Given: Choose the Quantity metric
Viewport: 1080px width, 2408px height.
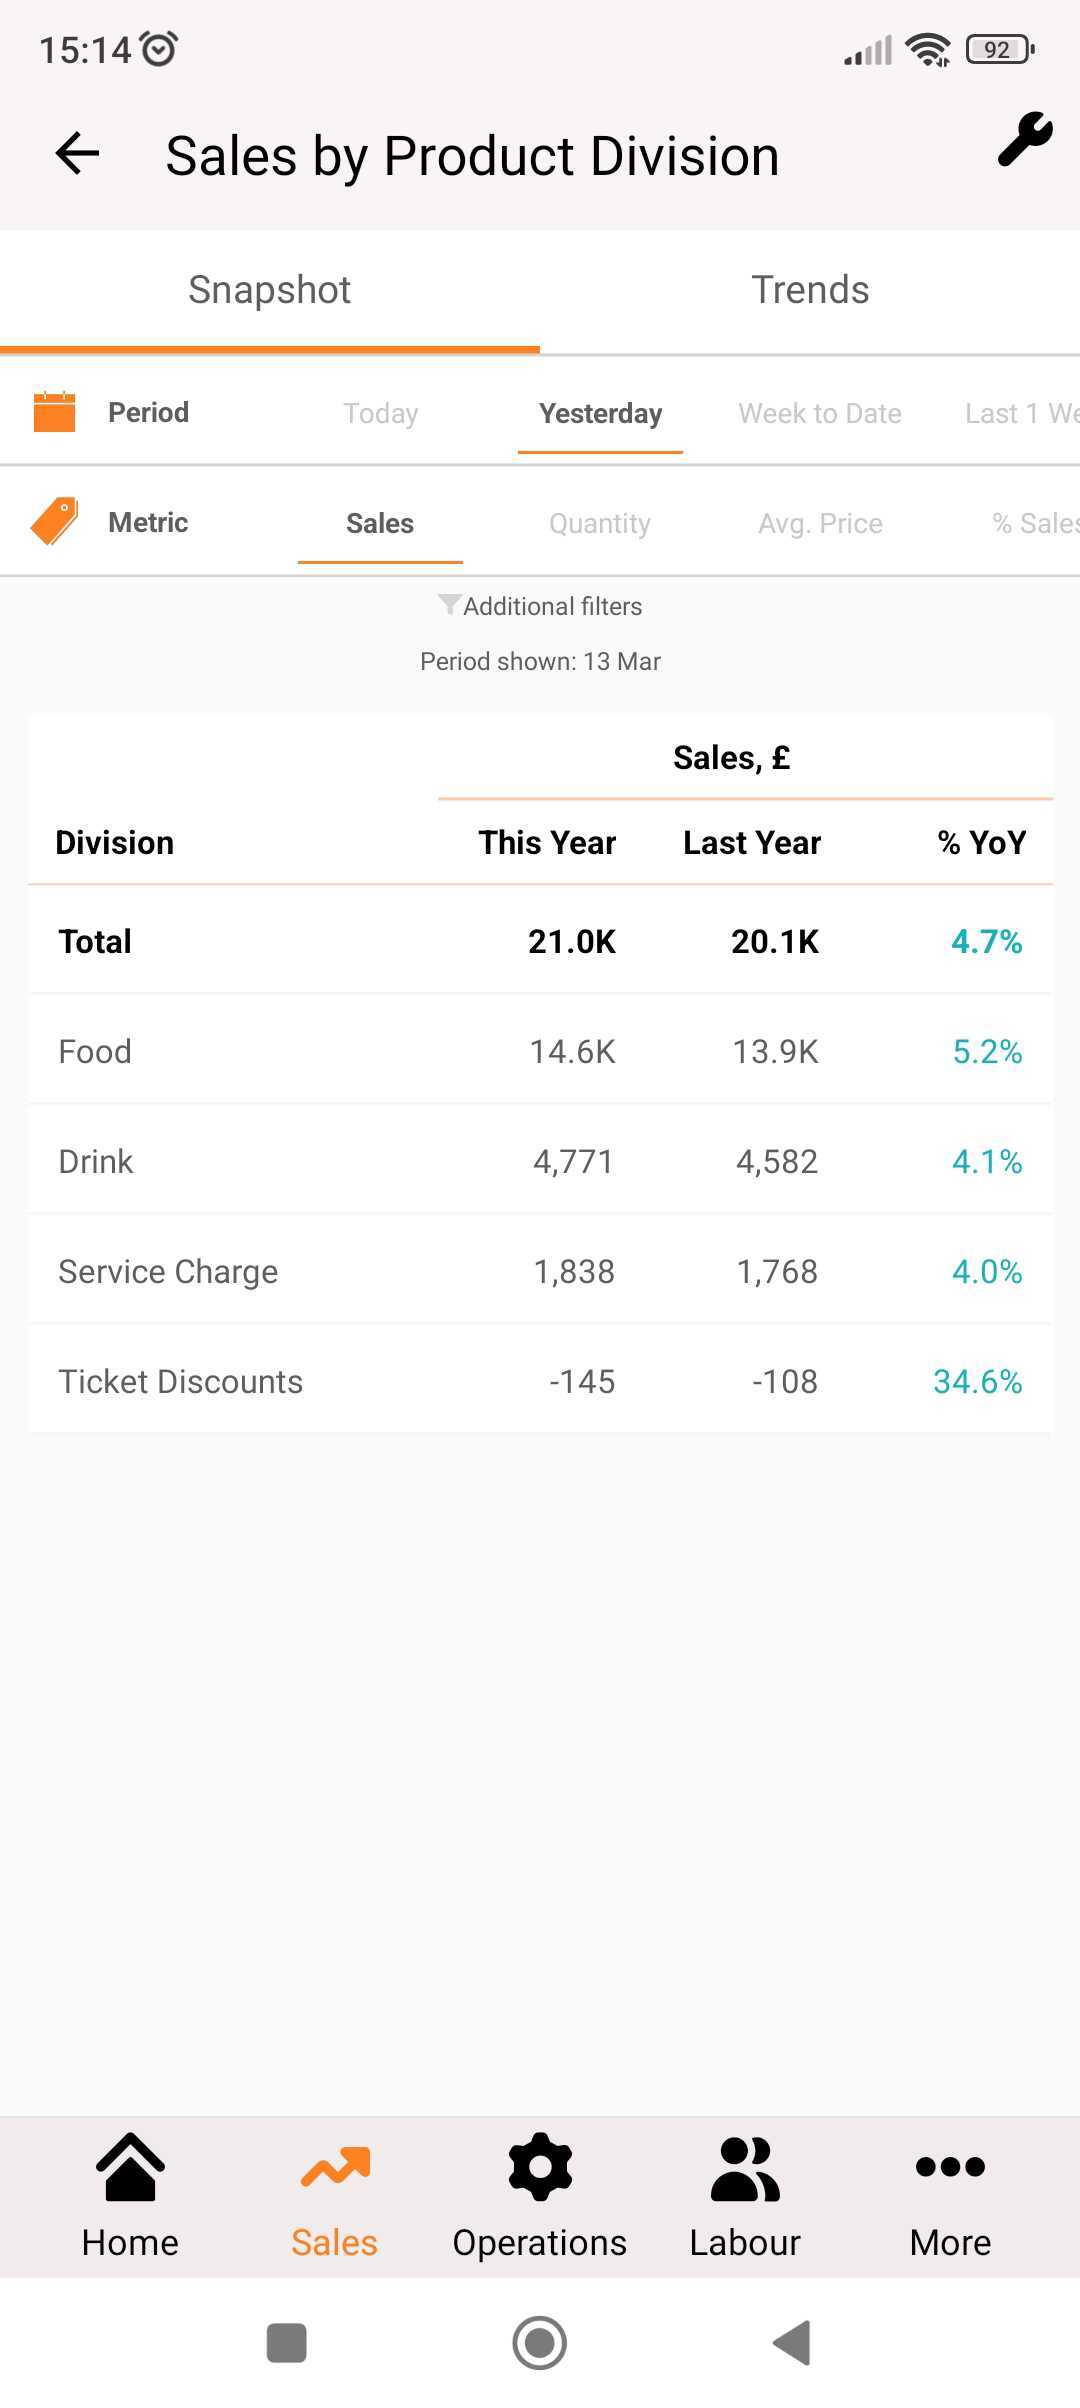Looking at the screenshot, I should coord(600,523).
